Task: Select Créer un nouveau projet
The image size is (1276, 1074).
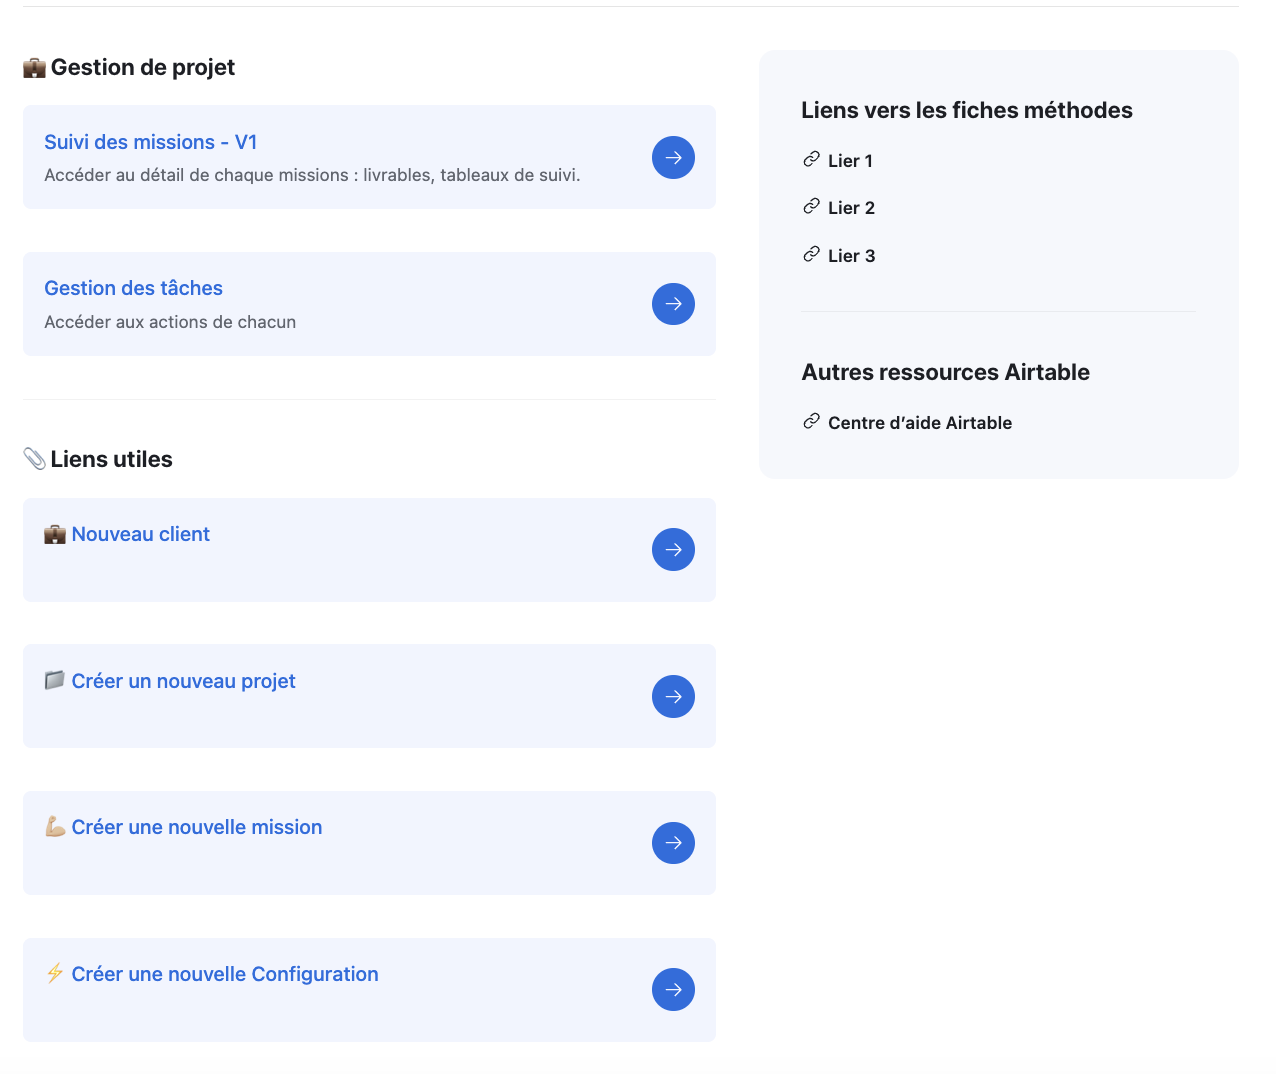Action: tap(183, 681)
